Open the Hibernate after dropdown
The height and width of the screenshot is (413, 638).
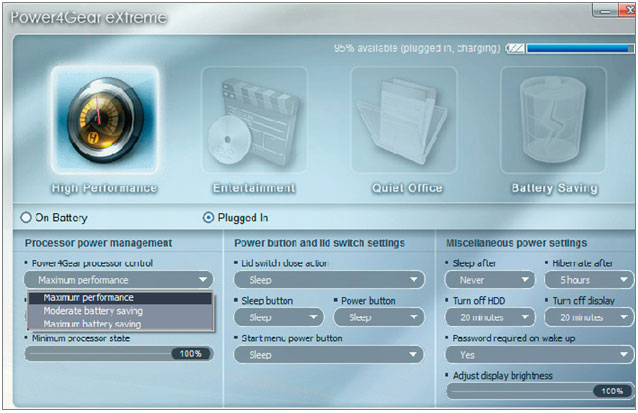coord(589,280)
